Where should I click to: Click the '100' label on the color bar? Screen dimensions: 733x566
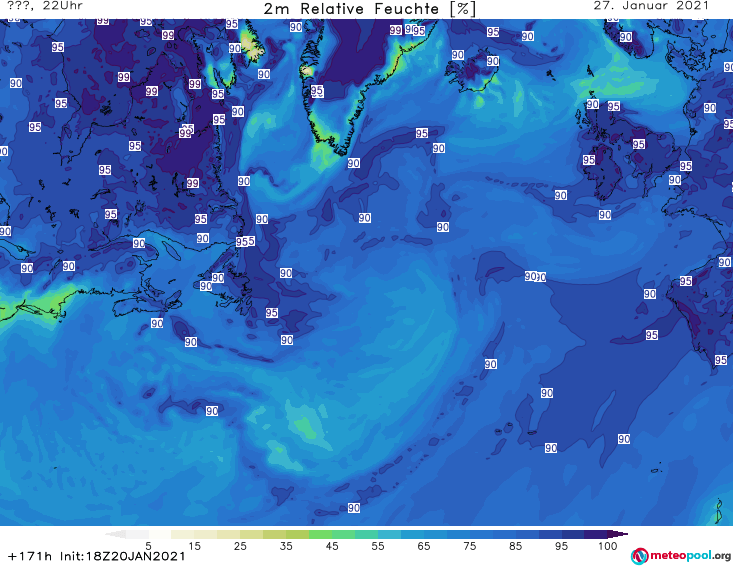tap(608, 546)
